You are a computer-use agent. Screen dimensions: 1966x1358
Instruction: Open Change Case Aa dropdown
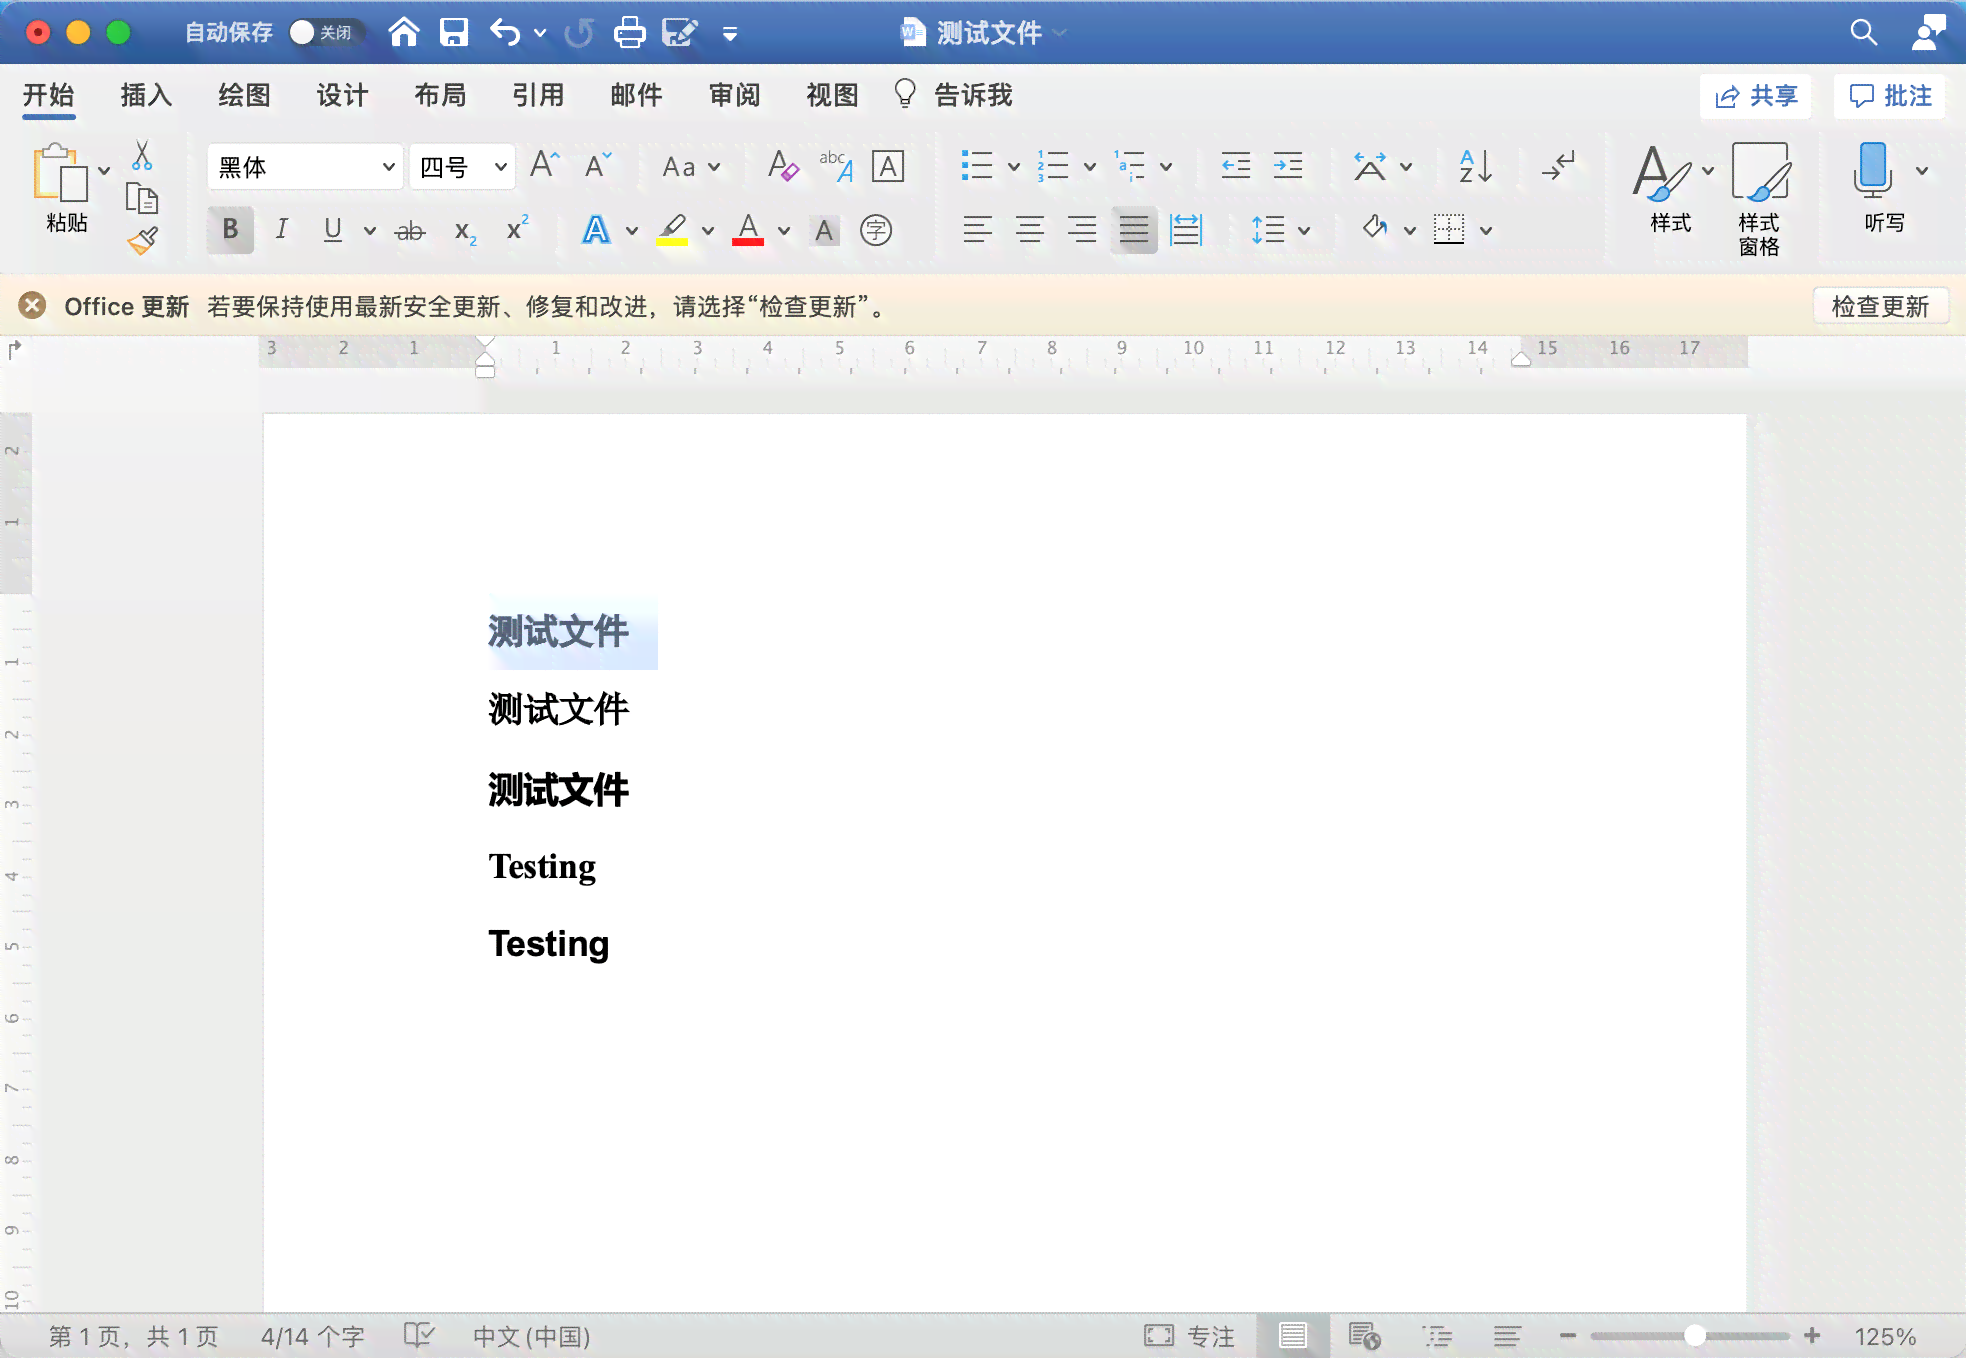(691, 167)
